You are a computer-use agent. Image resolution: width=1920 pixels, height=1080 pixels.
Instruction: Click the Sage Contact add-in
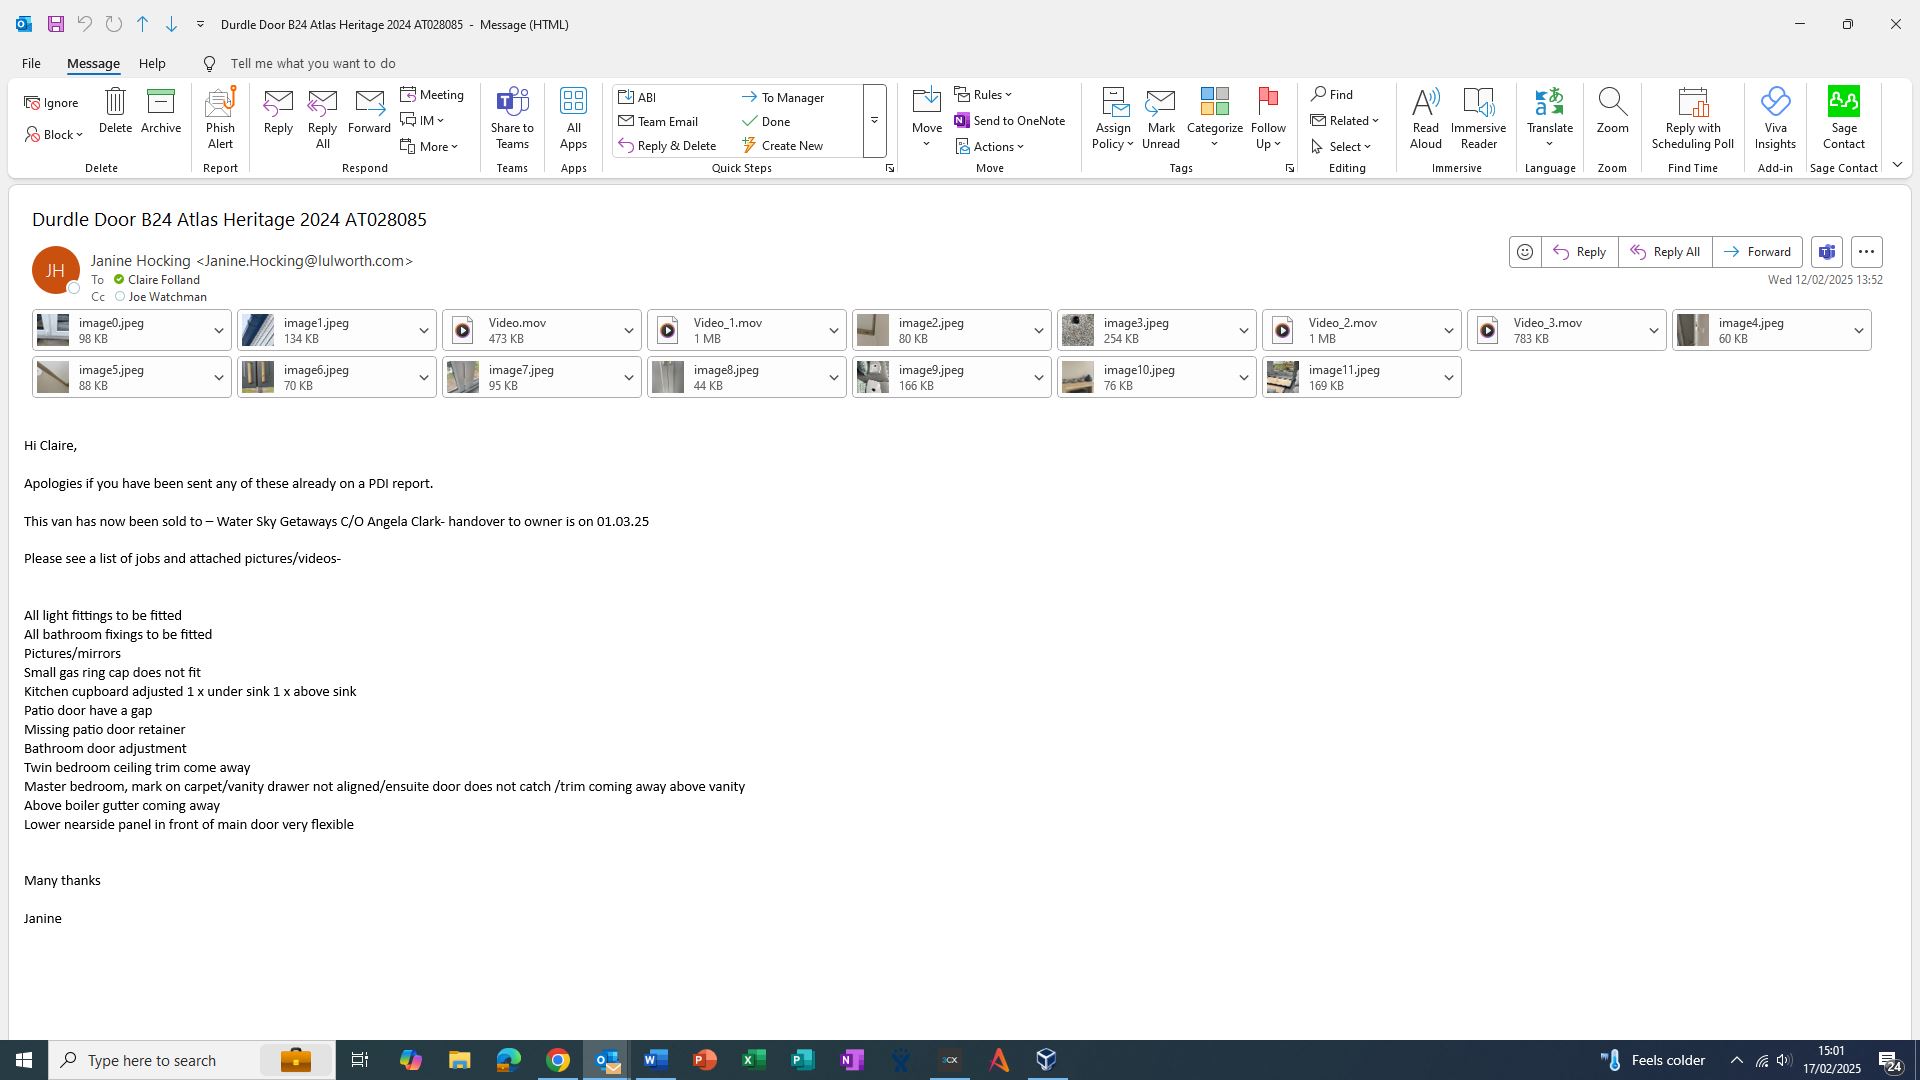pos(1843,118)
